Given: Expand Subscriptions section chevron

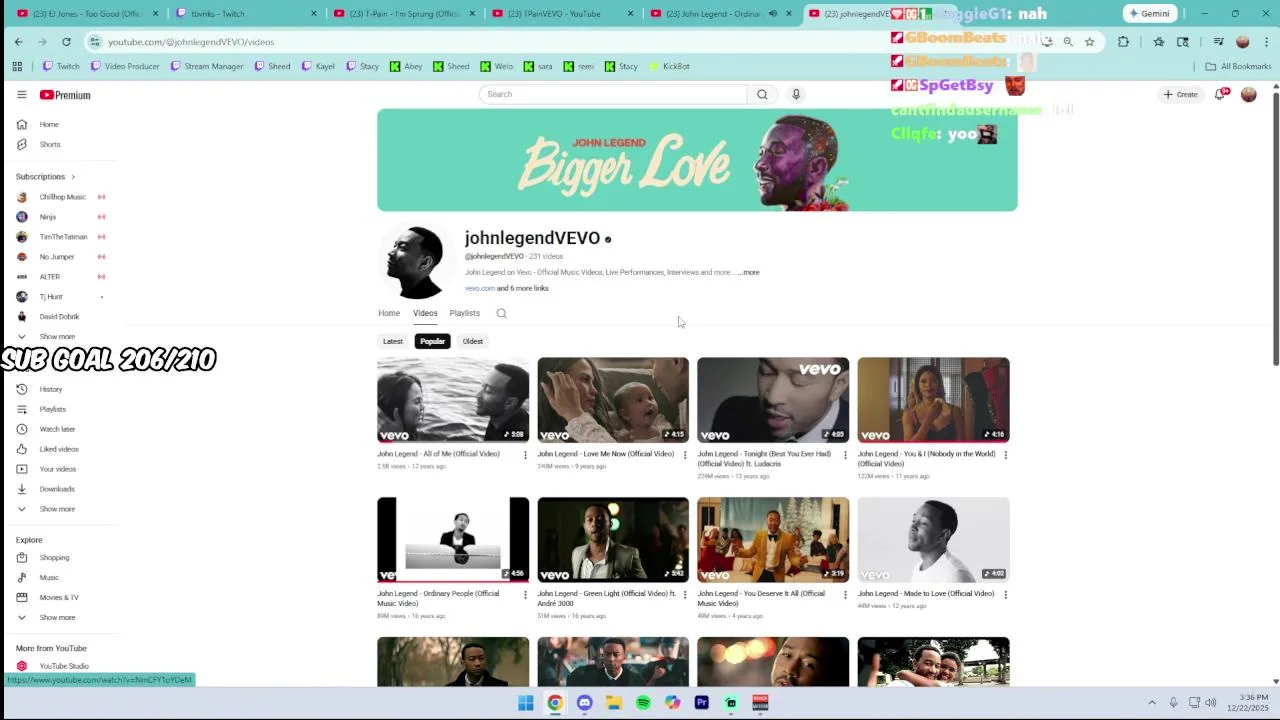Looking at the screenshot, I should 73,177.
